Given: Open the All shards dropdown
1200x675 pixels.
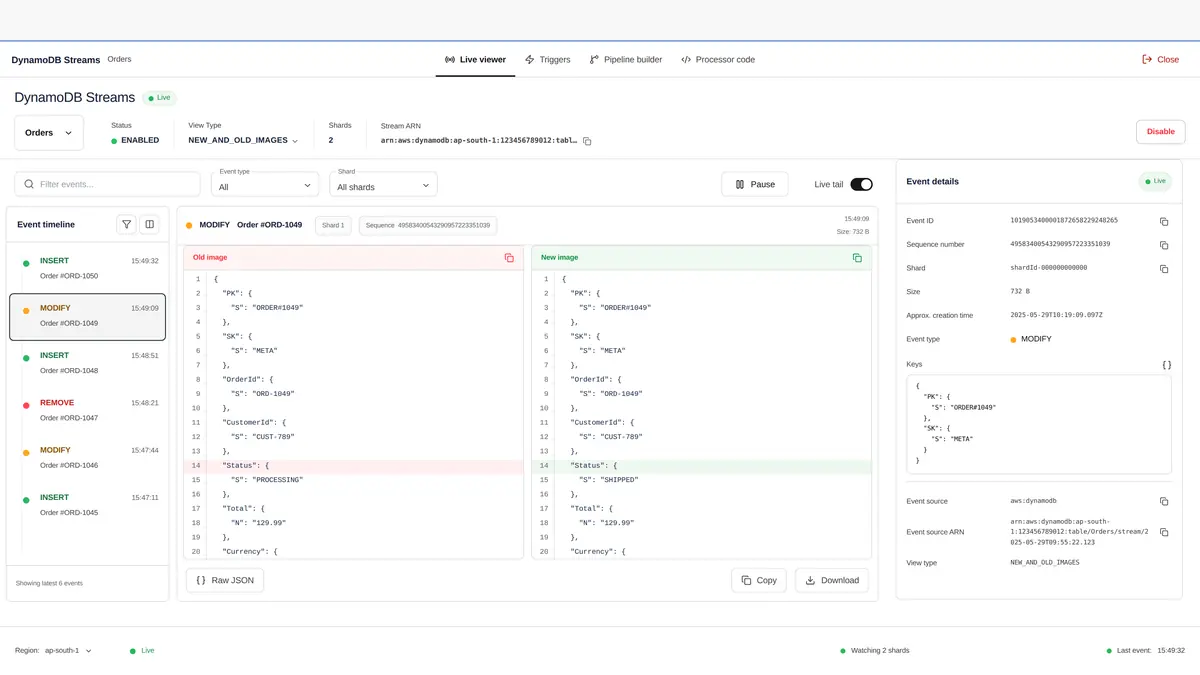Looking at the screenshot, I should [384, 184].
